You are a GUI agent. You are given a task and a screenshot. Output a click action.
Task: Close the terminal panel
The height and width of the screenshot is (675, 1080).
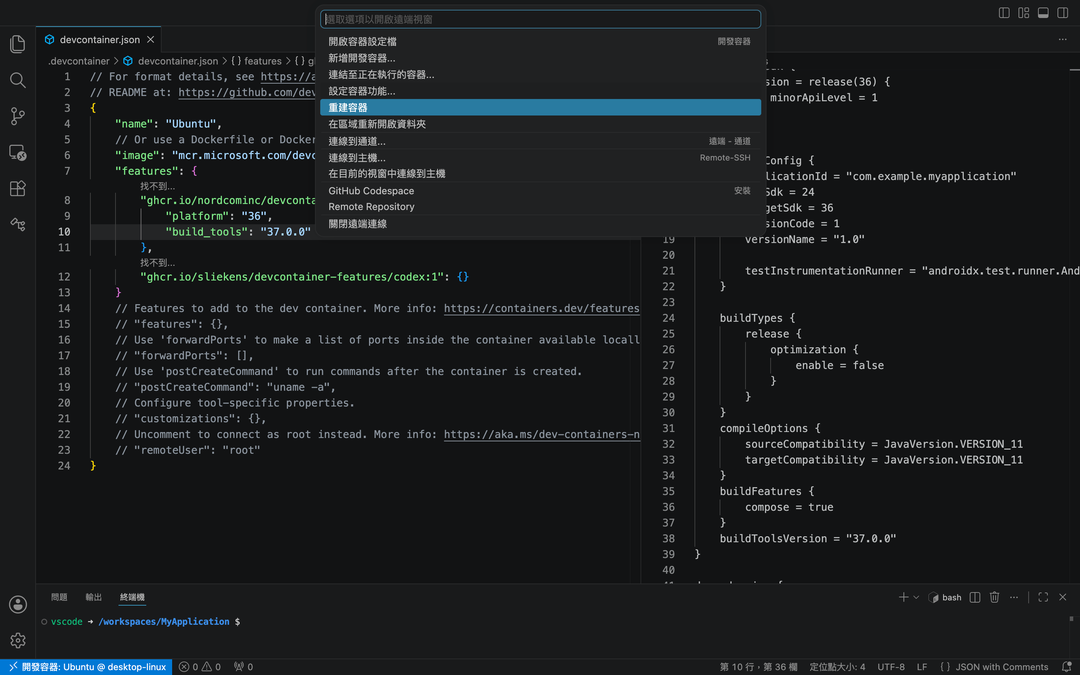[x=1063, y=597]
